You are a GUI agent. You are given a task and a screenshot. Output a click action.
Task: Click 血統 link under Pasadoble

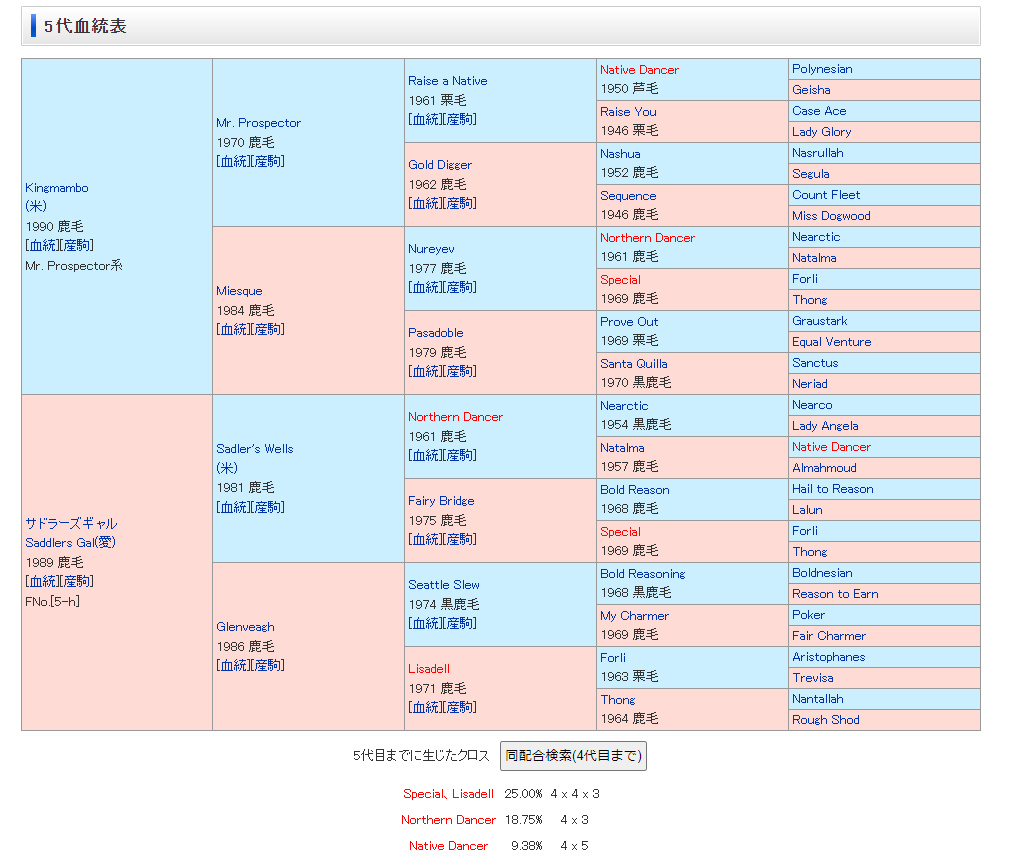426,371
